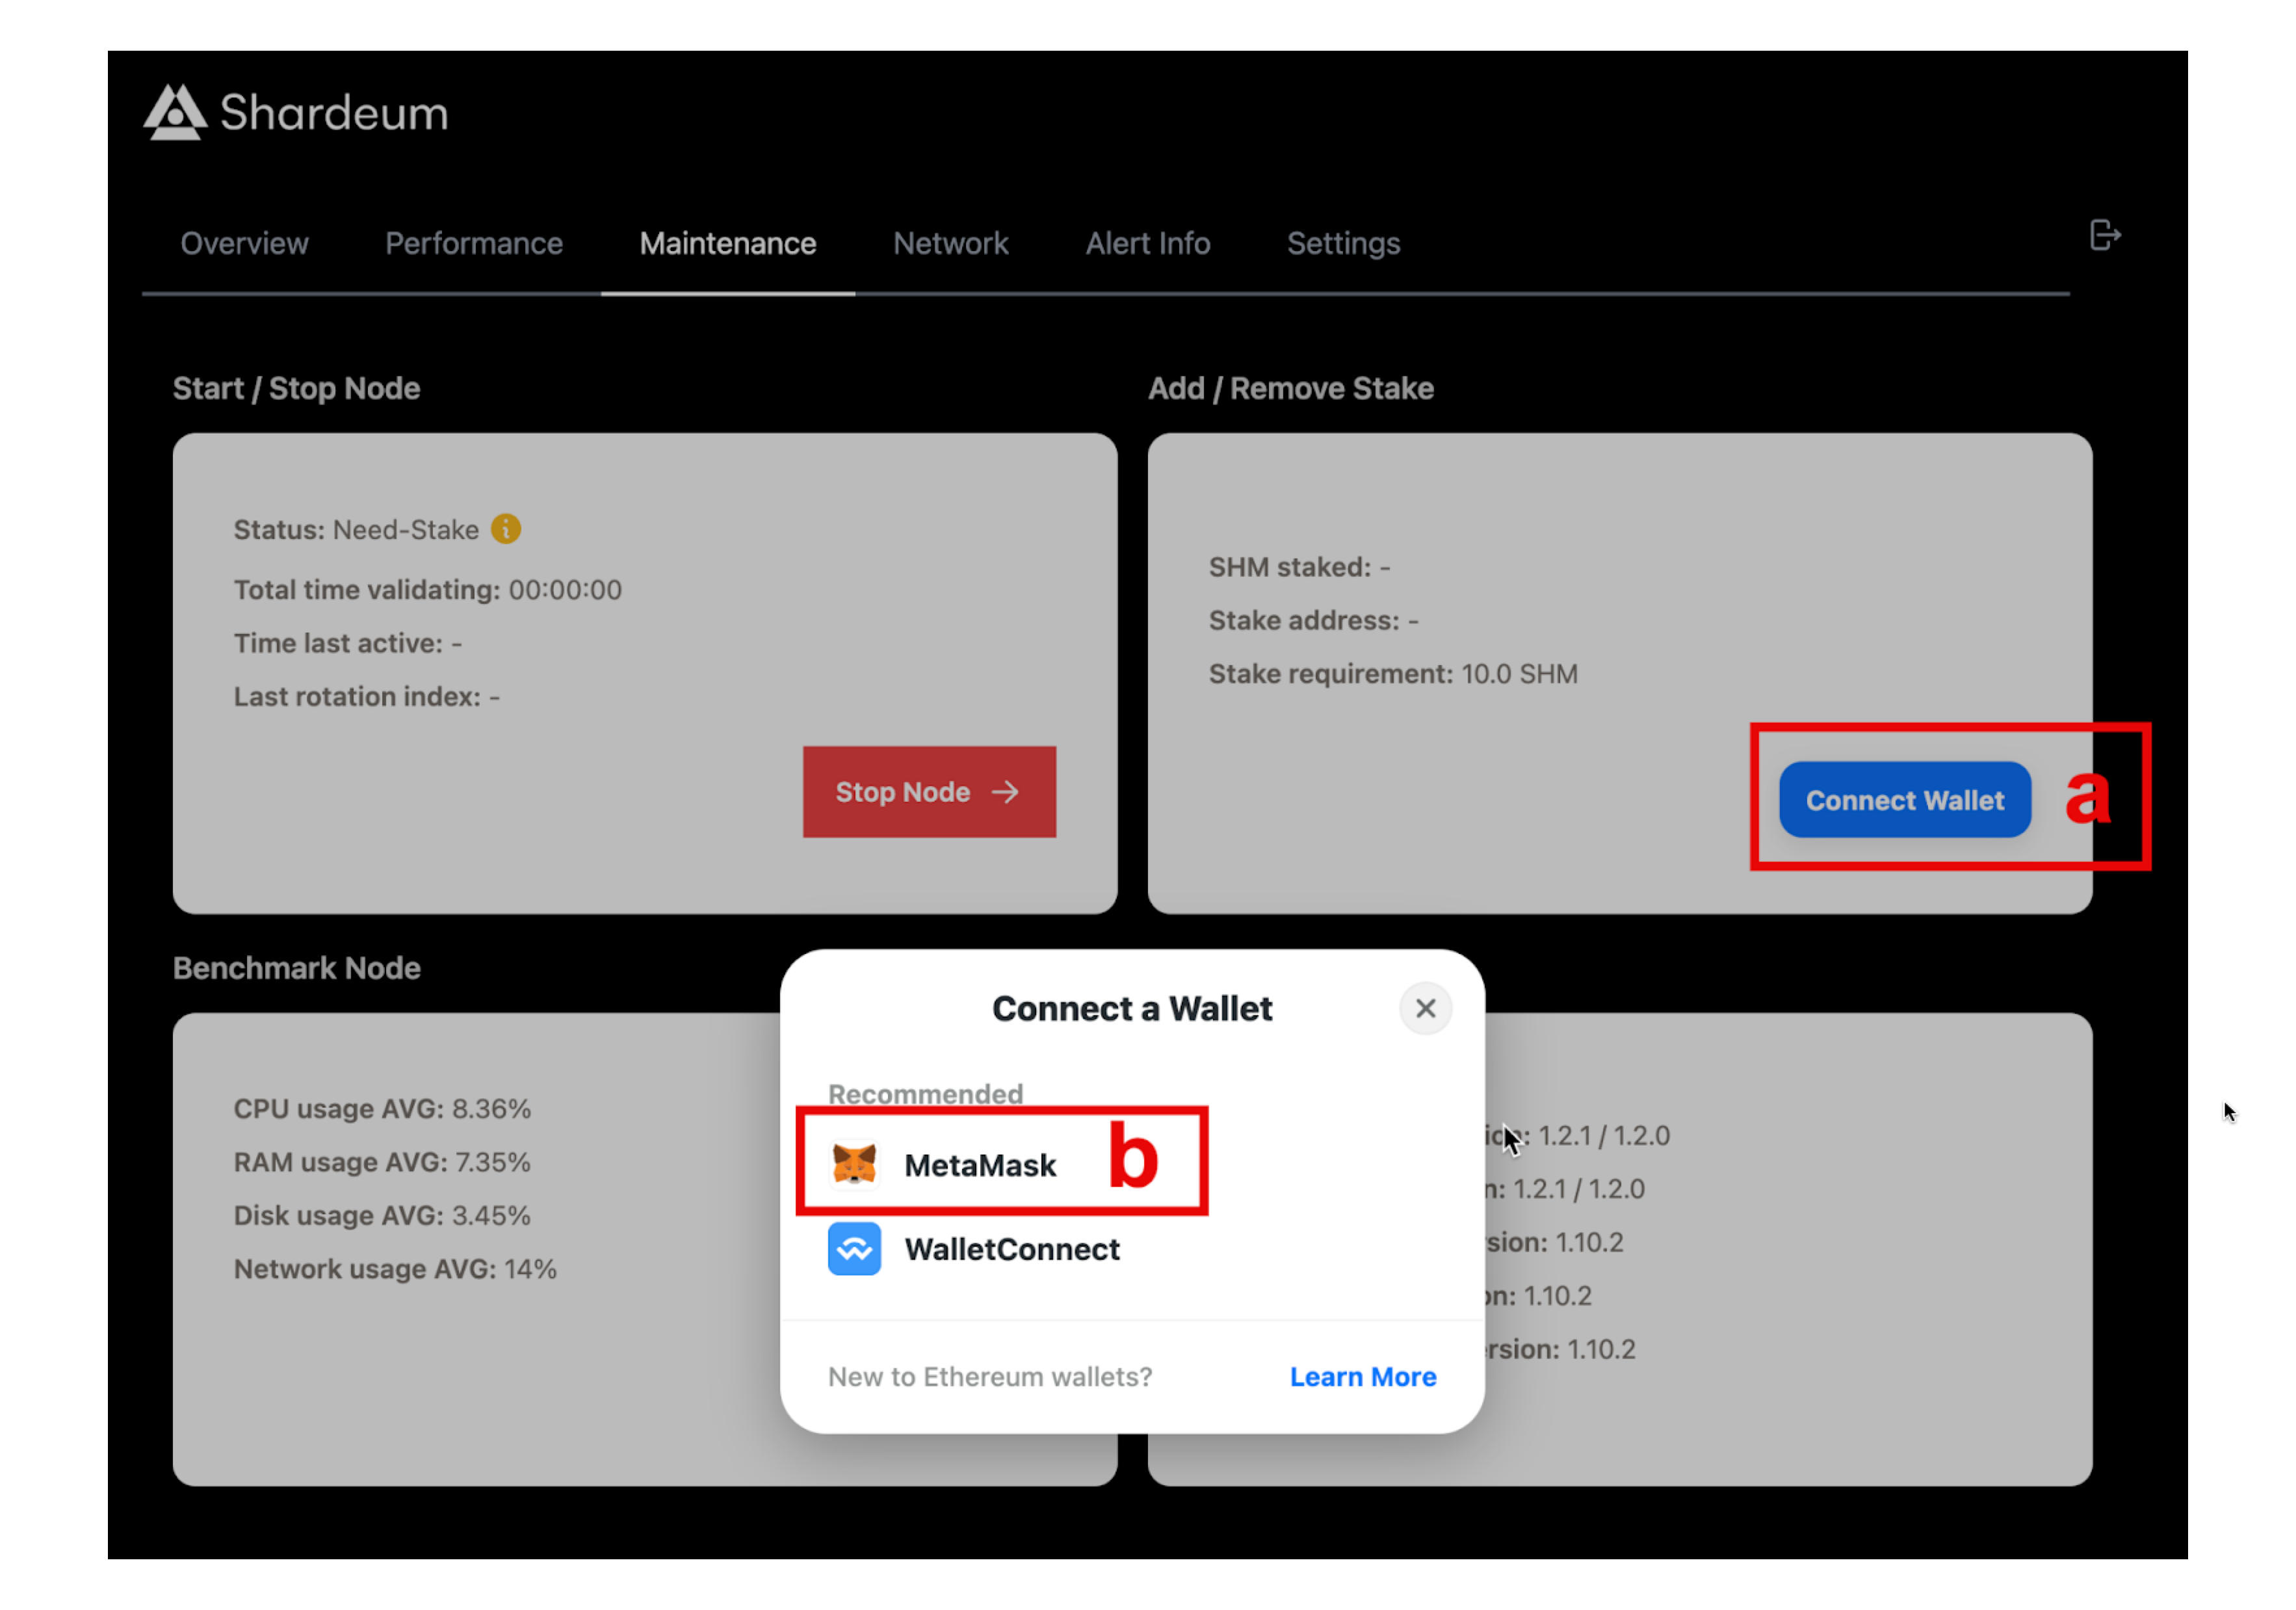Click Total time validating: 00:00:00 text
2296x1610 pixels.
point(428,590)
